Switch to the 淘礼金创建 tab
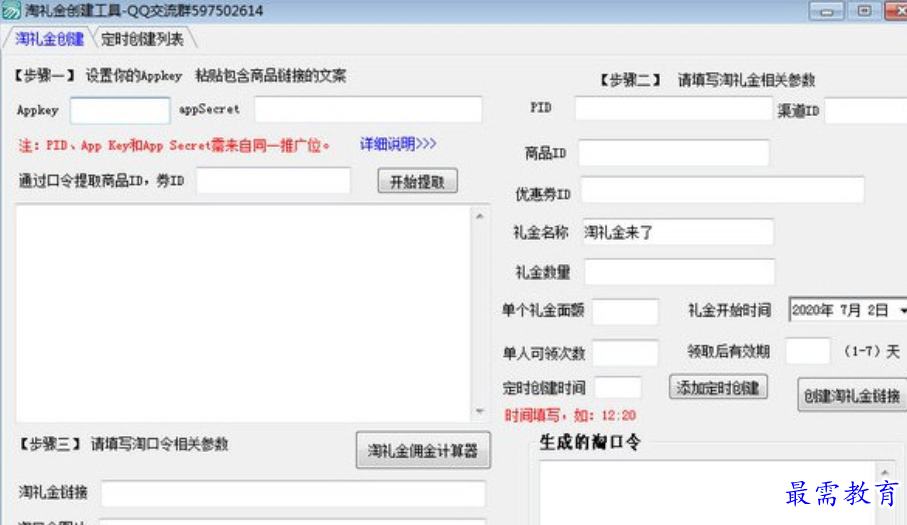 point(49,39)
